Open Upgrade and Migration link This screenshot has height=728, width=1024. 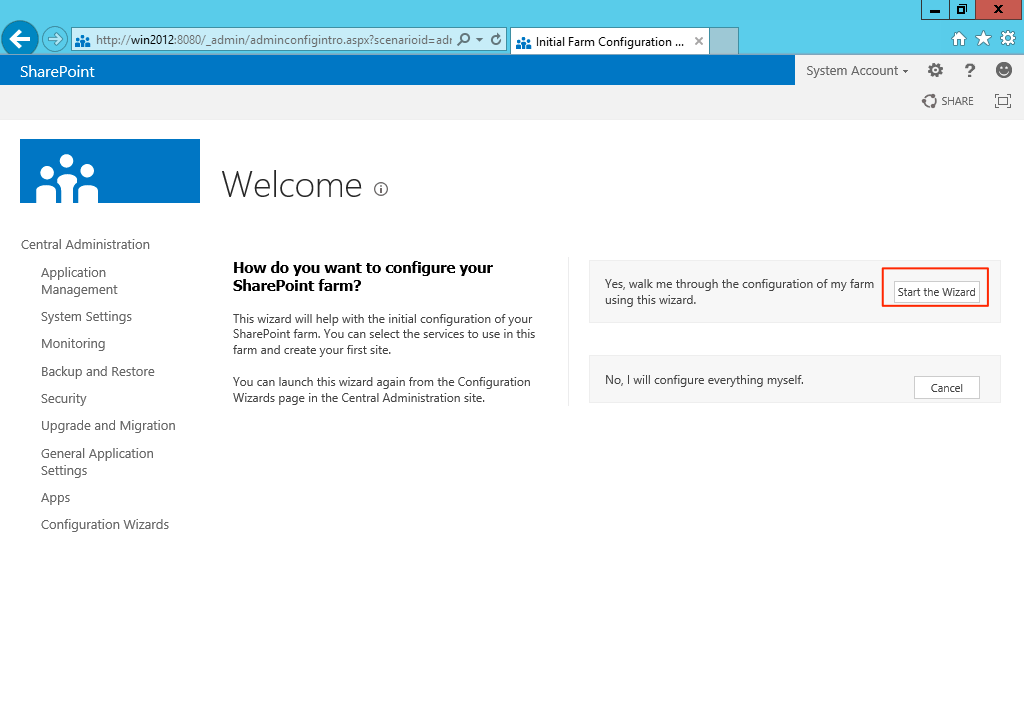tap(108, 426)
